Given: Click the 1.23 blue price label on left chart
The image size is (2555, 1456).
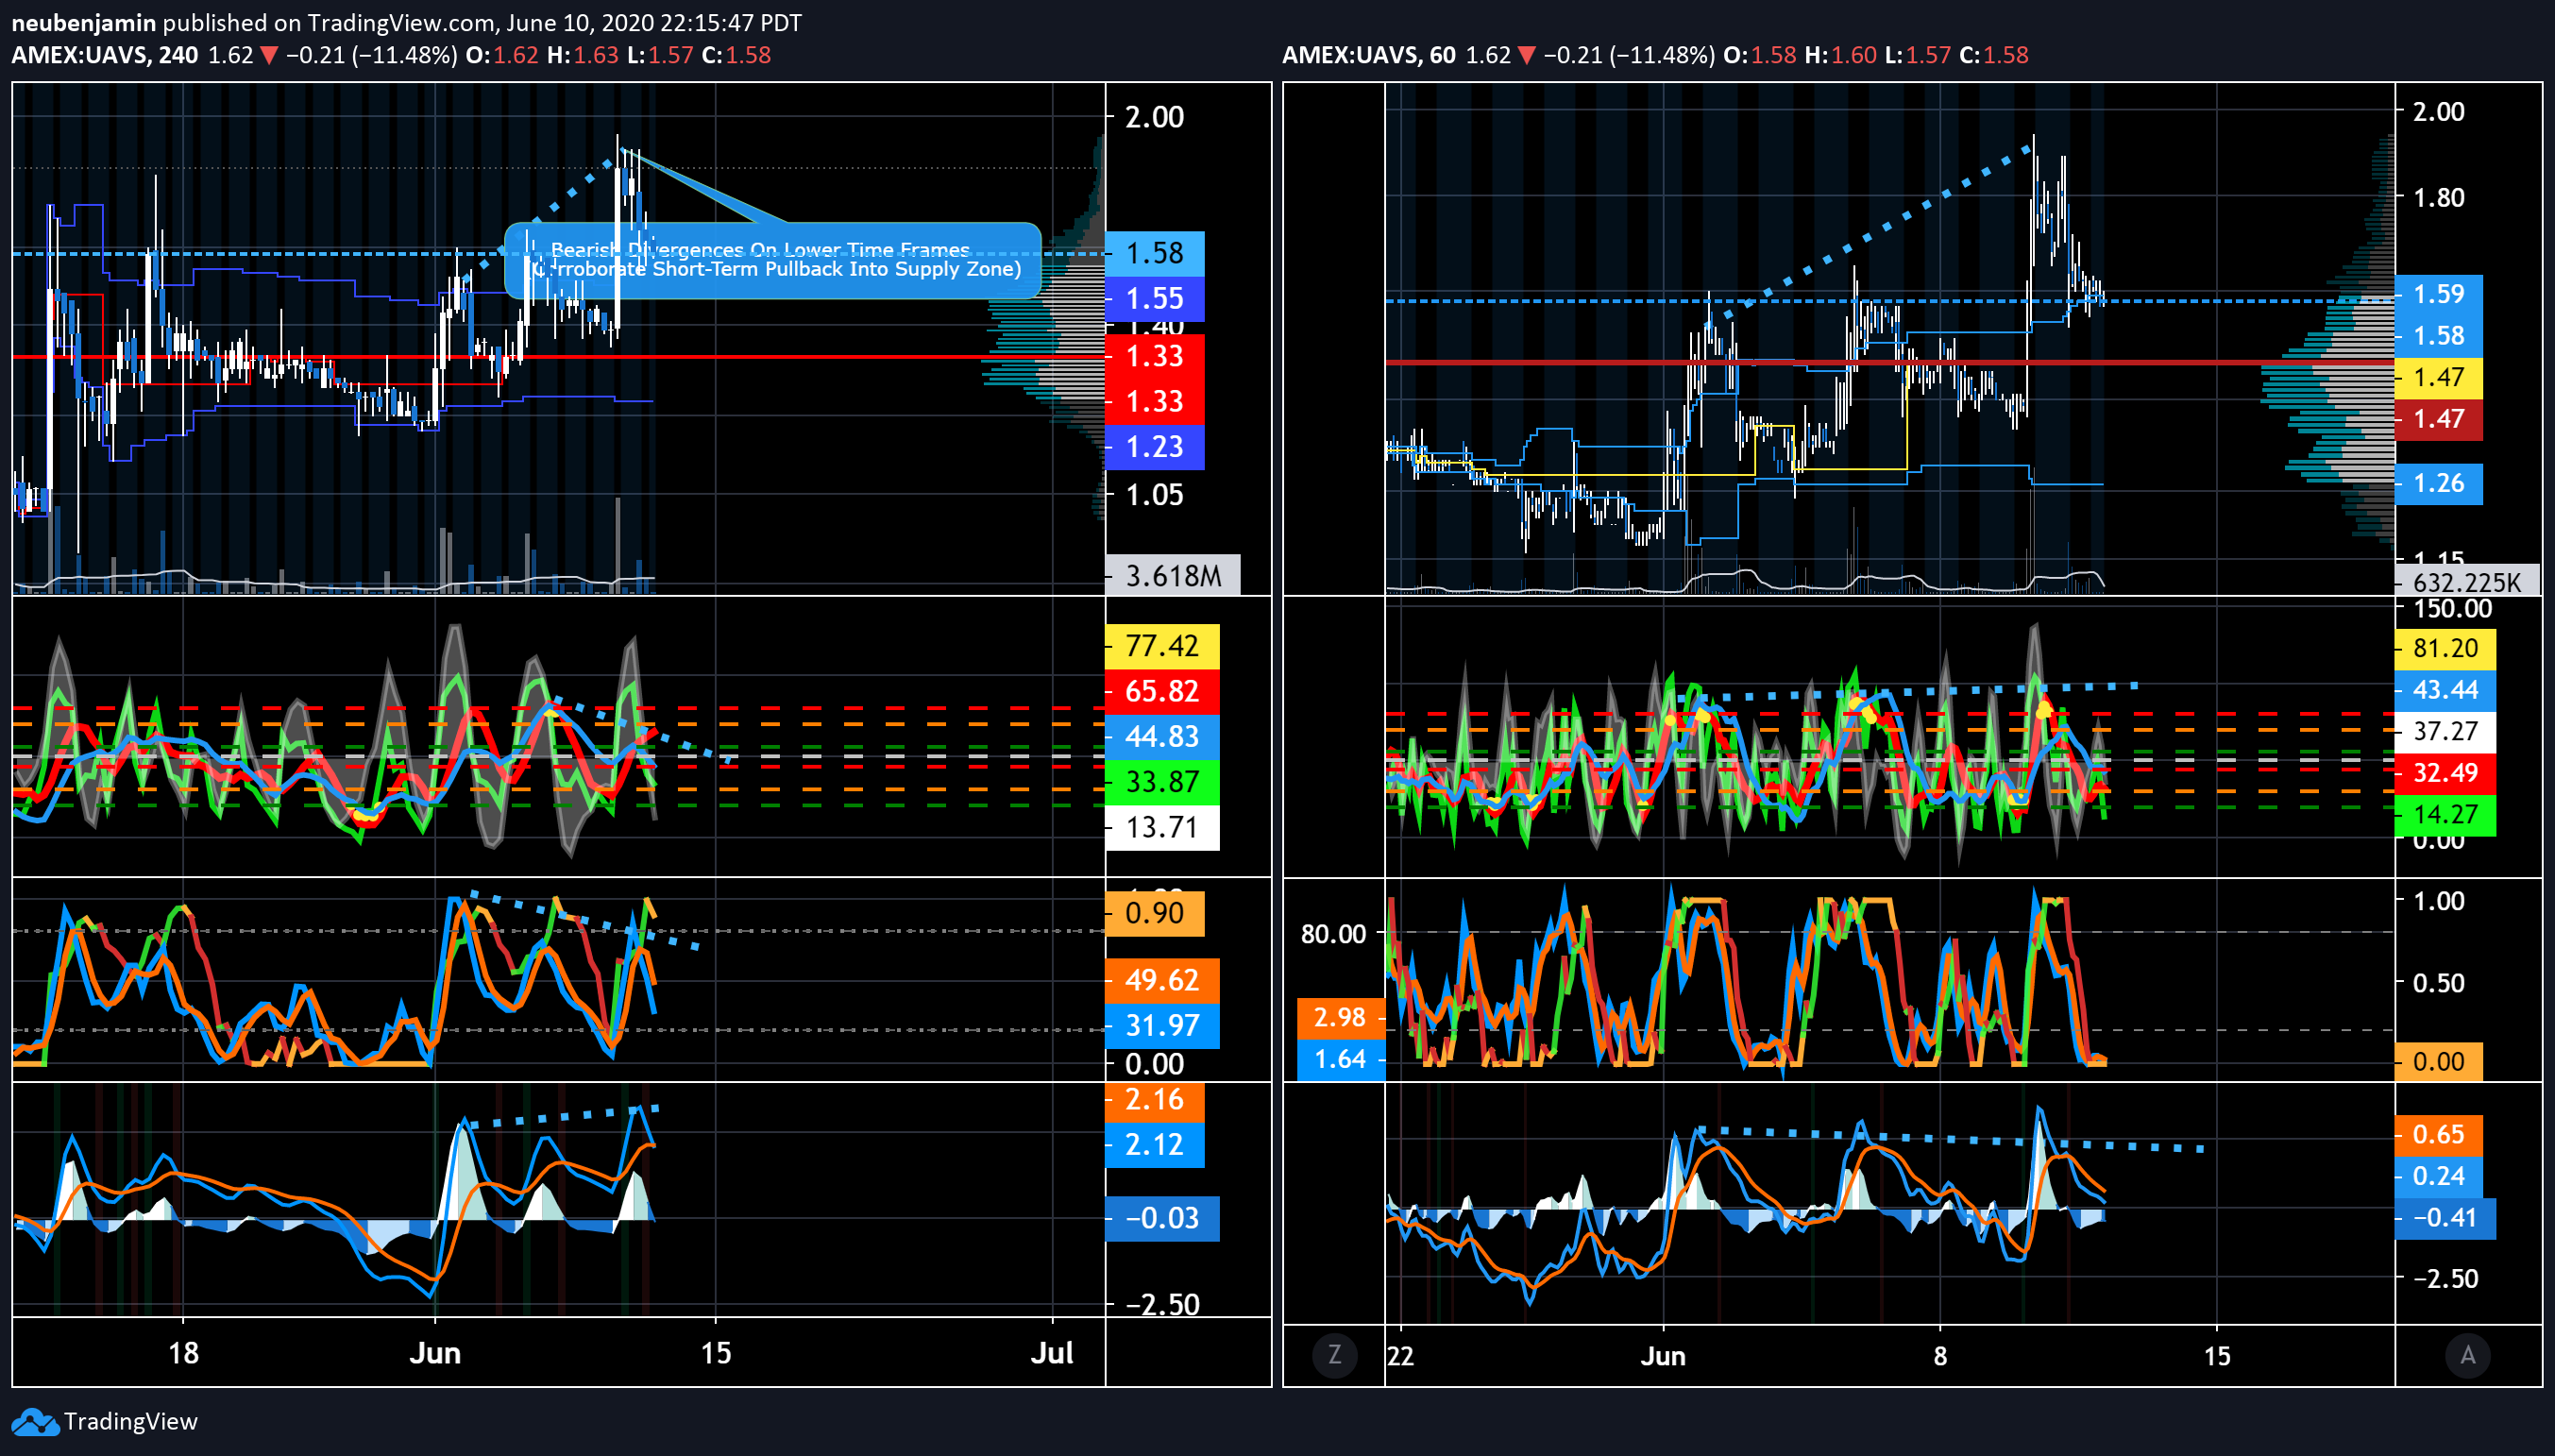Looking at the screenshot, I should tap(1155, 446).
